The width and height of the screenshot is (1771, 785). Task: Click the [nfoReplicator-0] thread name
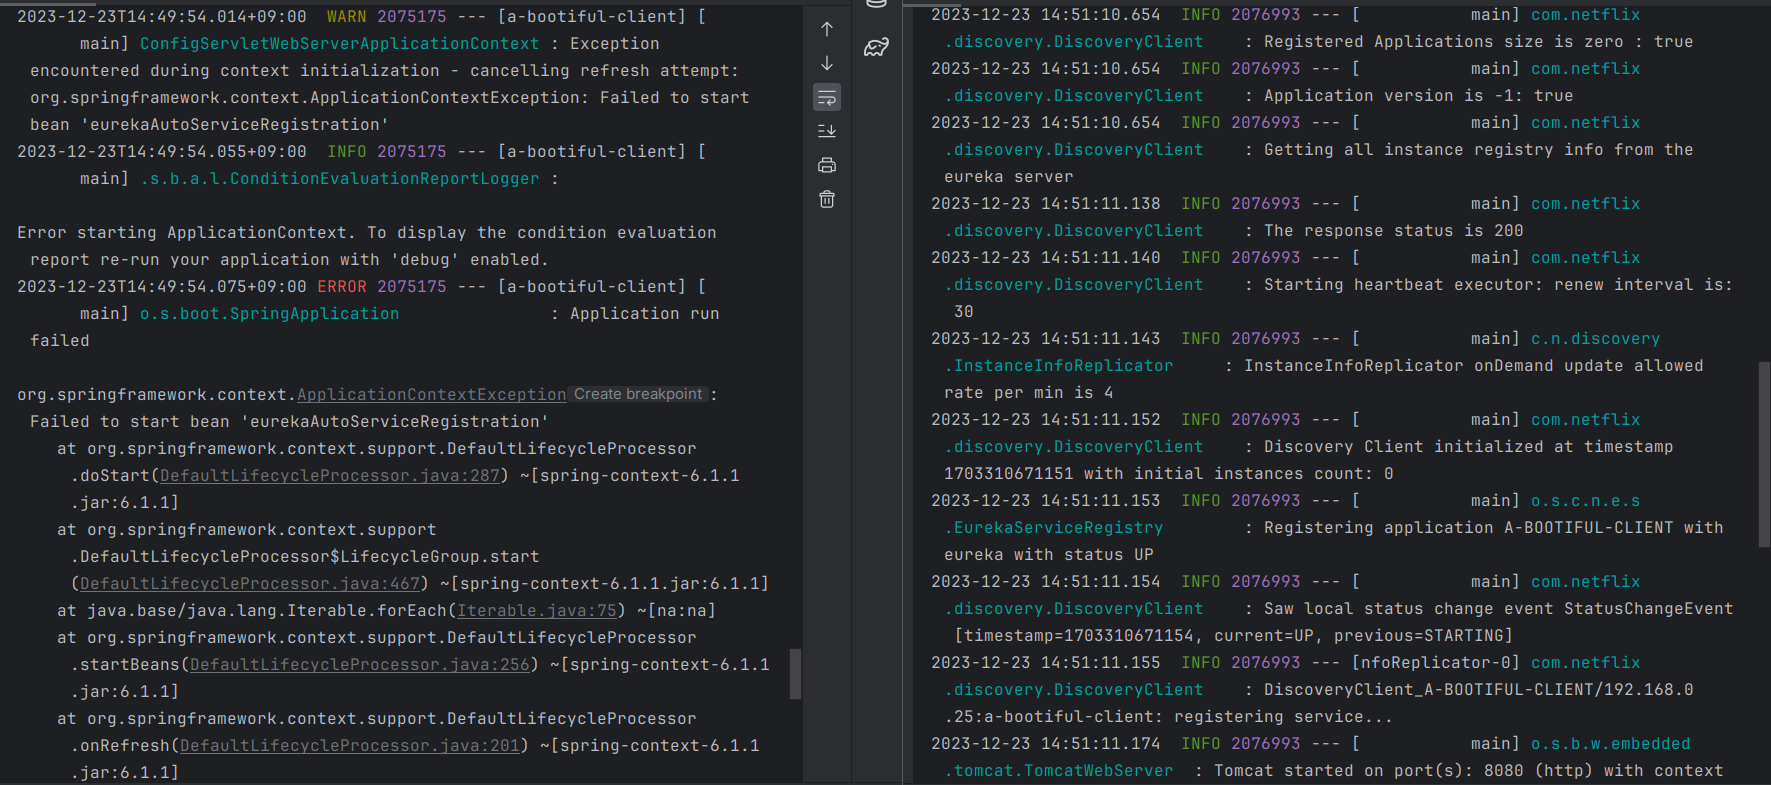[x=1435, y=663]
